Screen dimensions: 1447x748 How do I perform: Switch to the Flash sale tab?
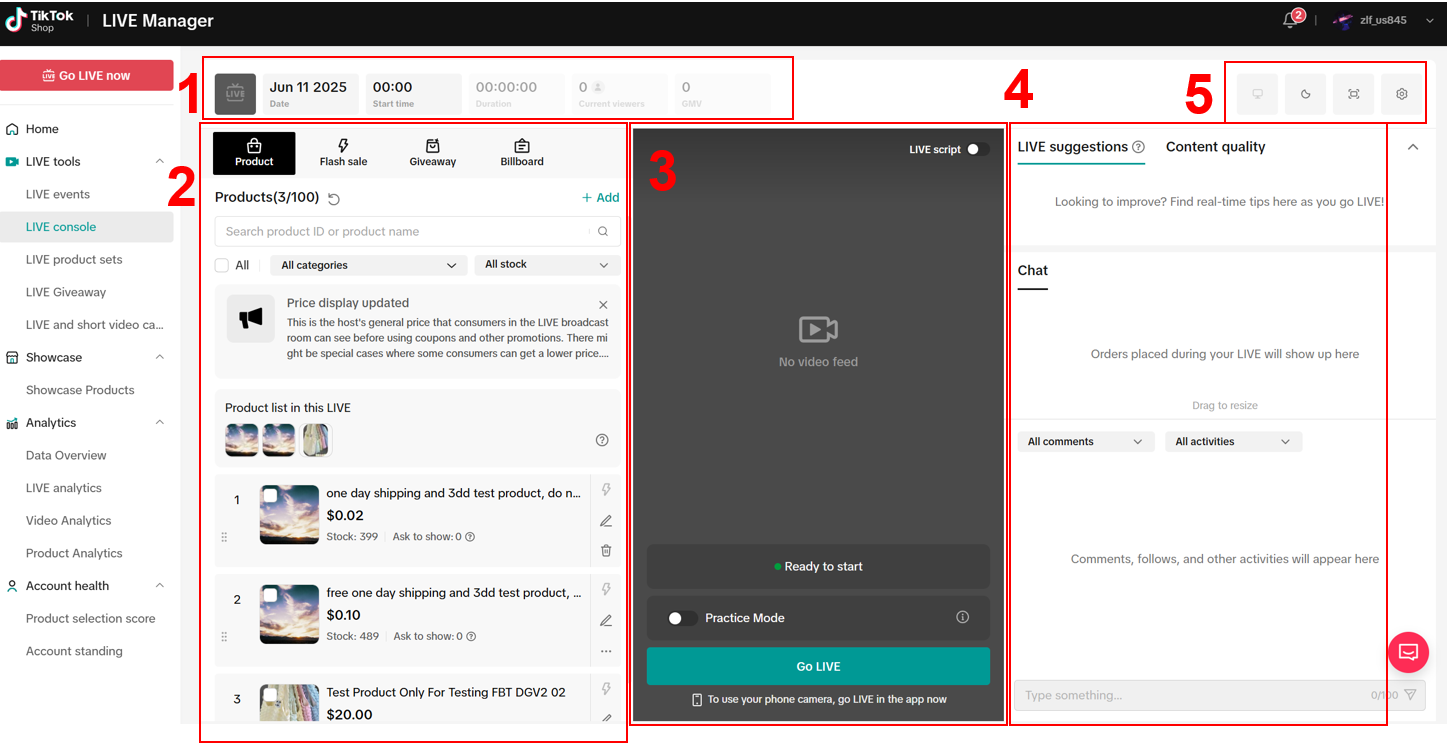click(x=343, y=153)
